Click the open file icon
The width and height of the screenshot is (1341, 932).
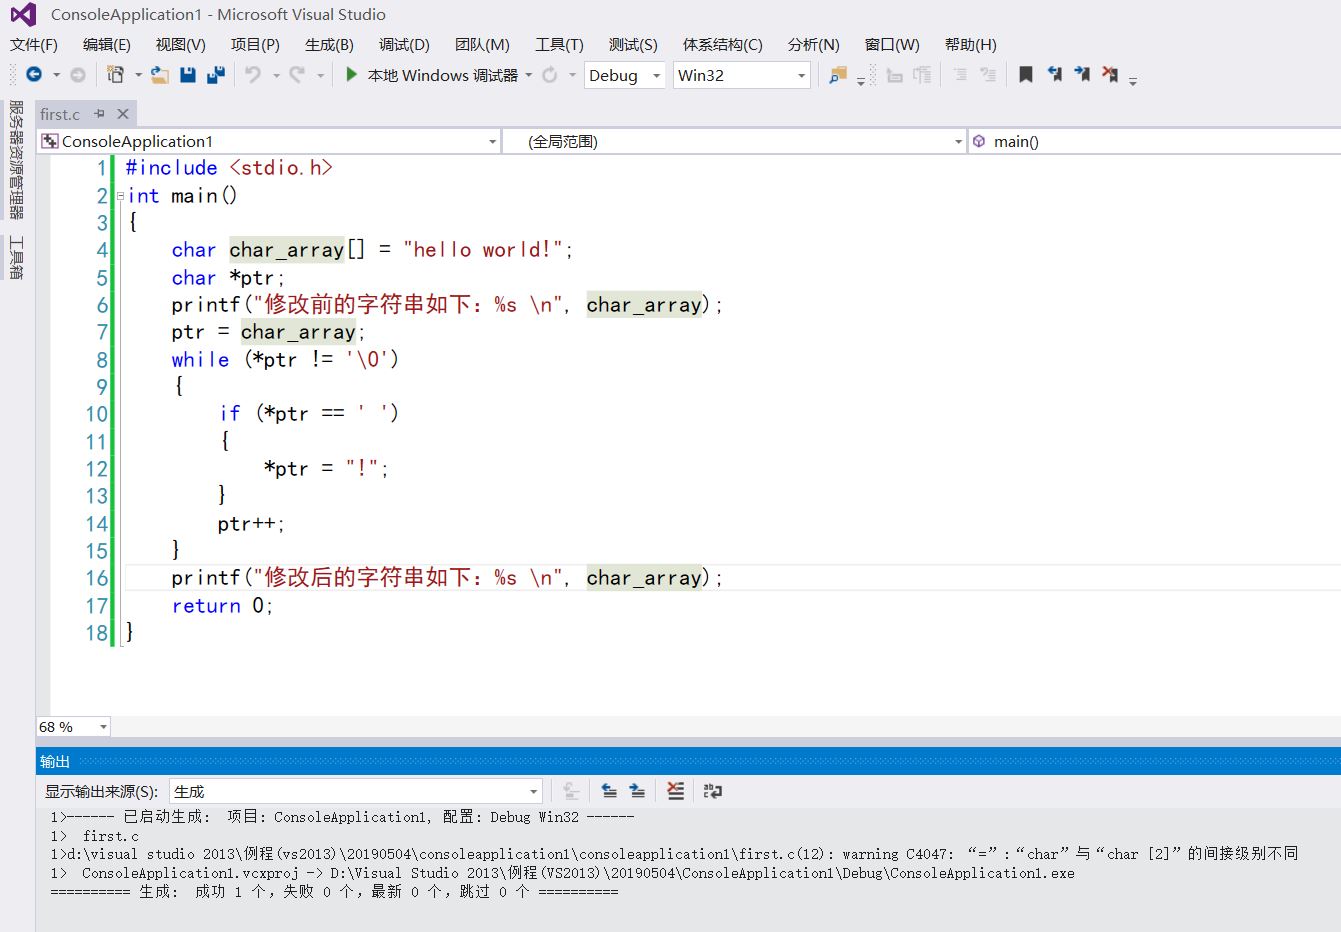coord(160,75)
